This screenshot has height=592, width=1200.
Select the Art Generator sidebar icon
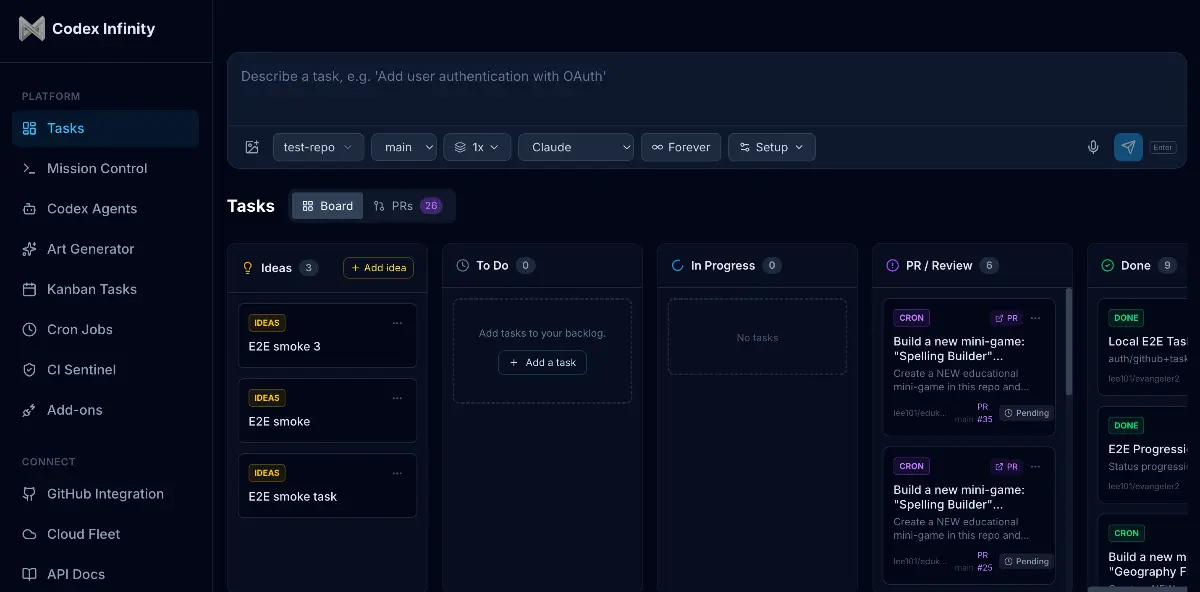tap(27, 249)
